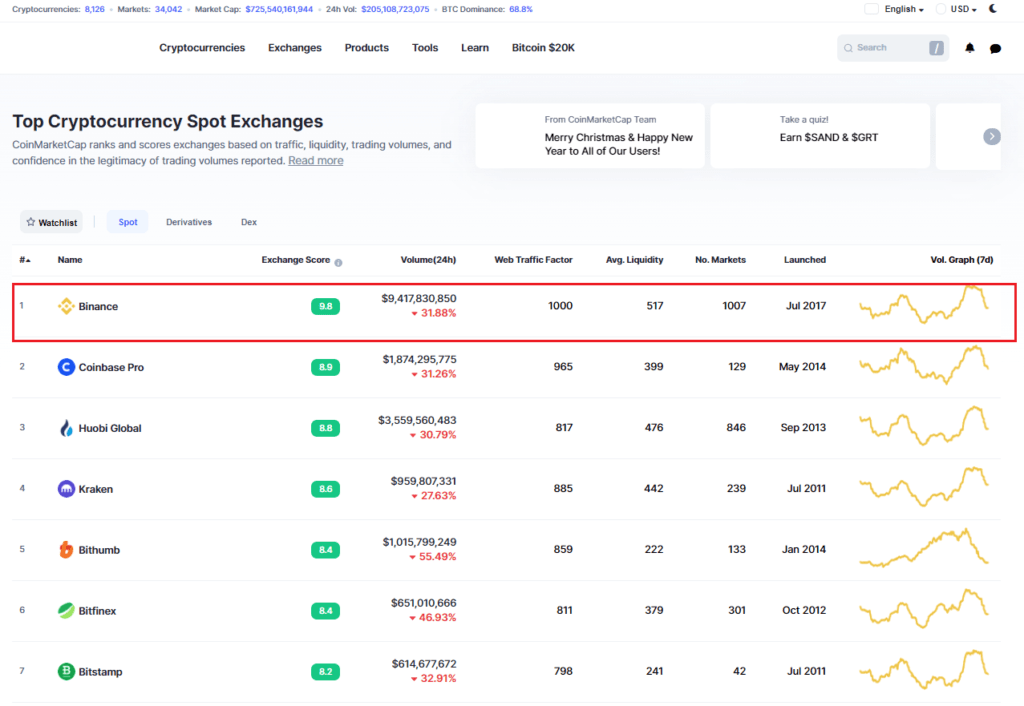Screen dimensions: 1024x706
Task: Click the 24h Vol value link
Action: coord(395,9)
